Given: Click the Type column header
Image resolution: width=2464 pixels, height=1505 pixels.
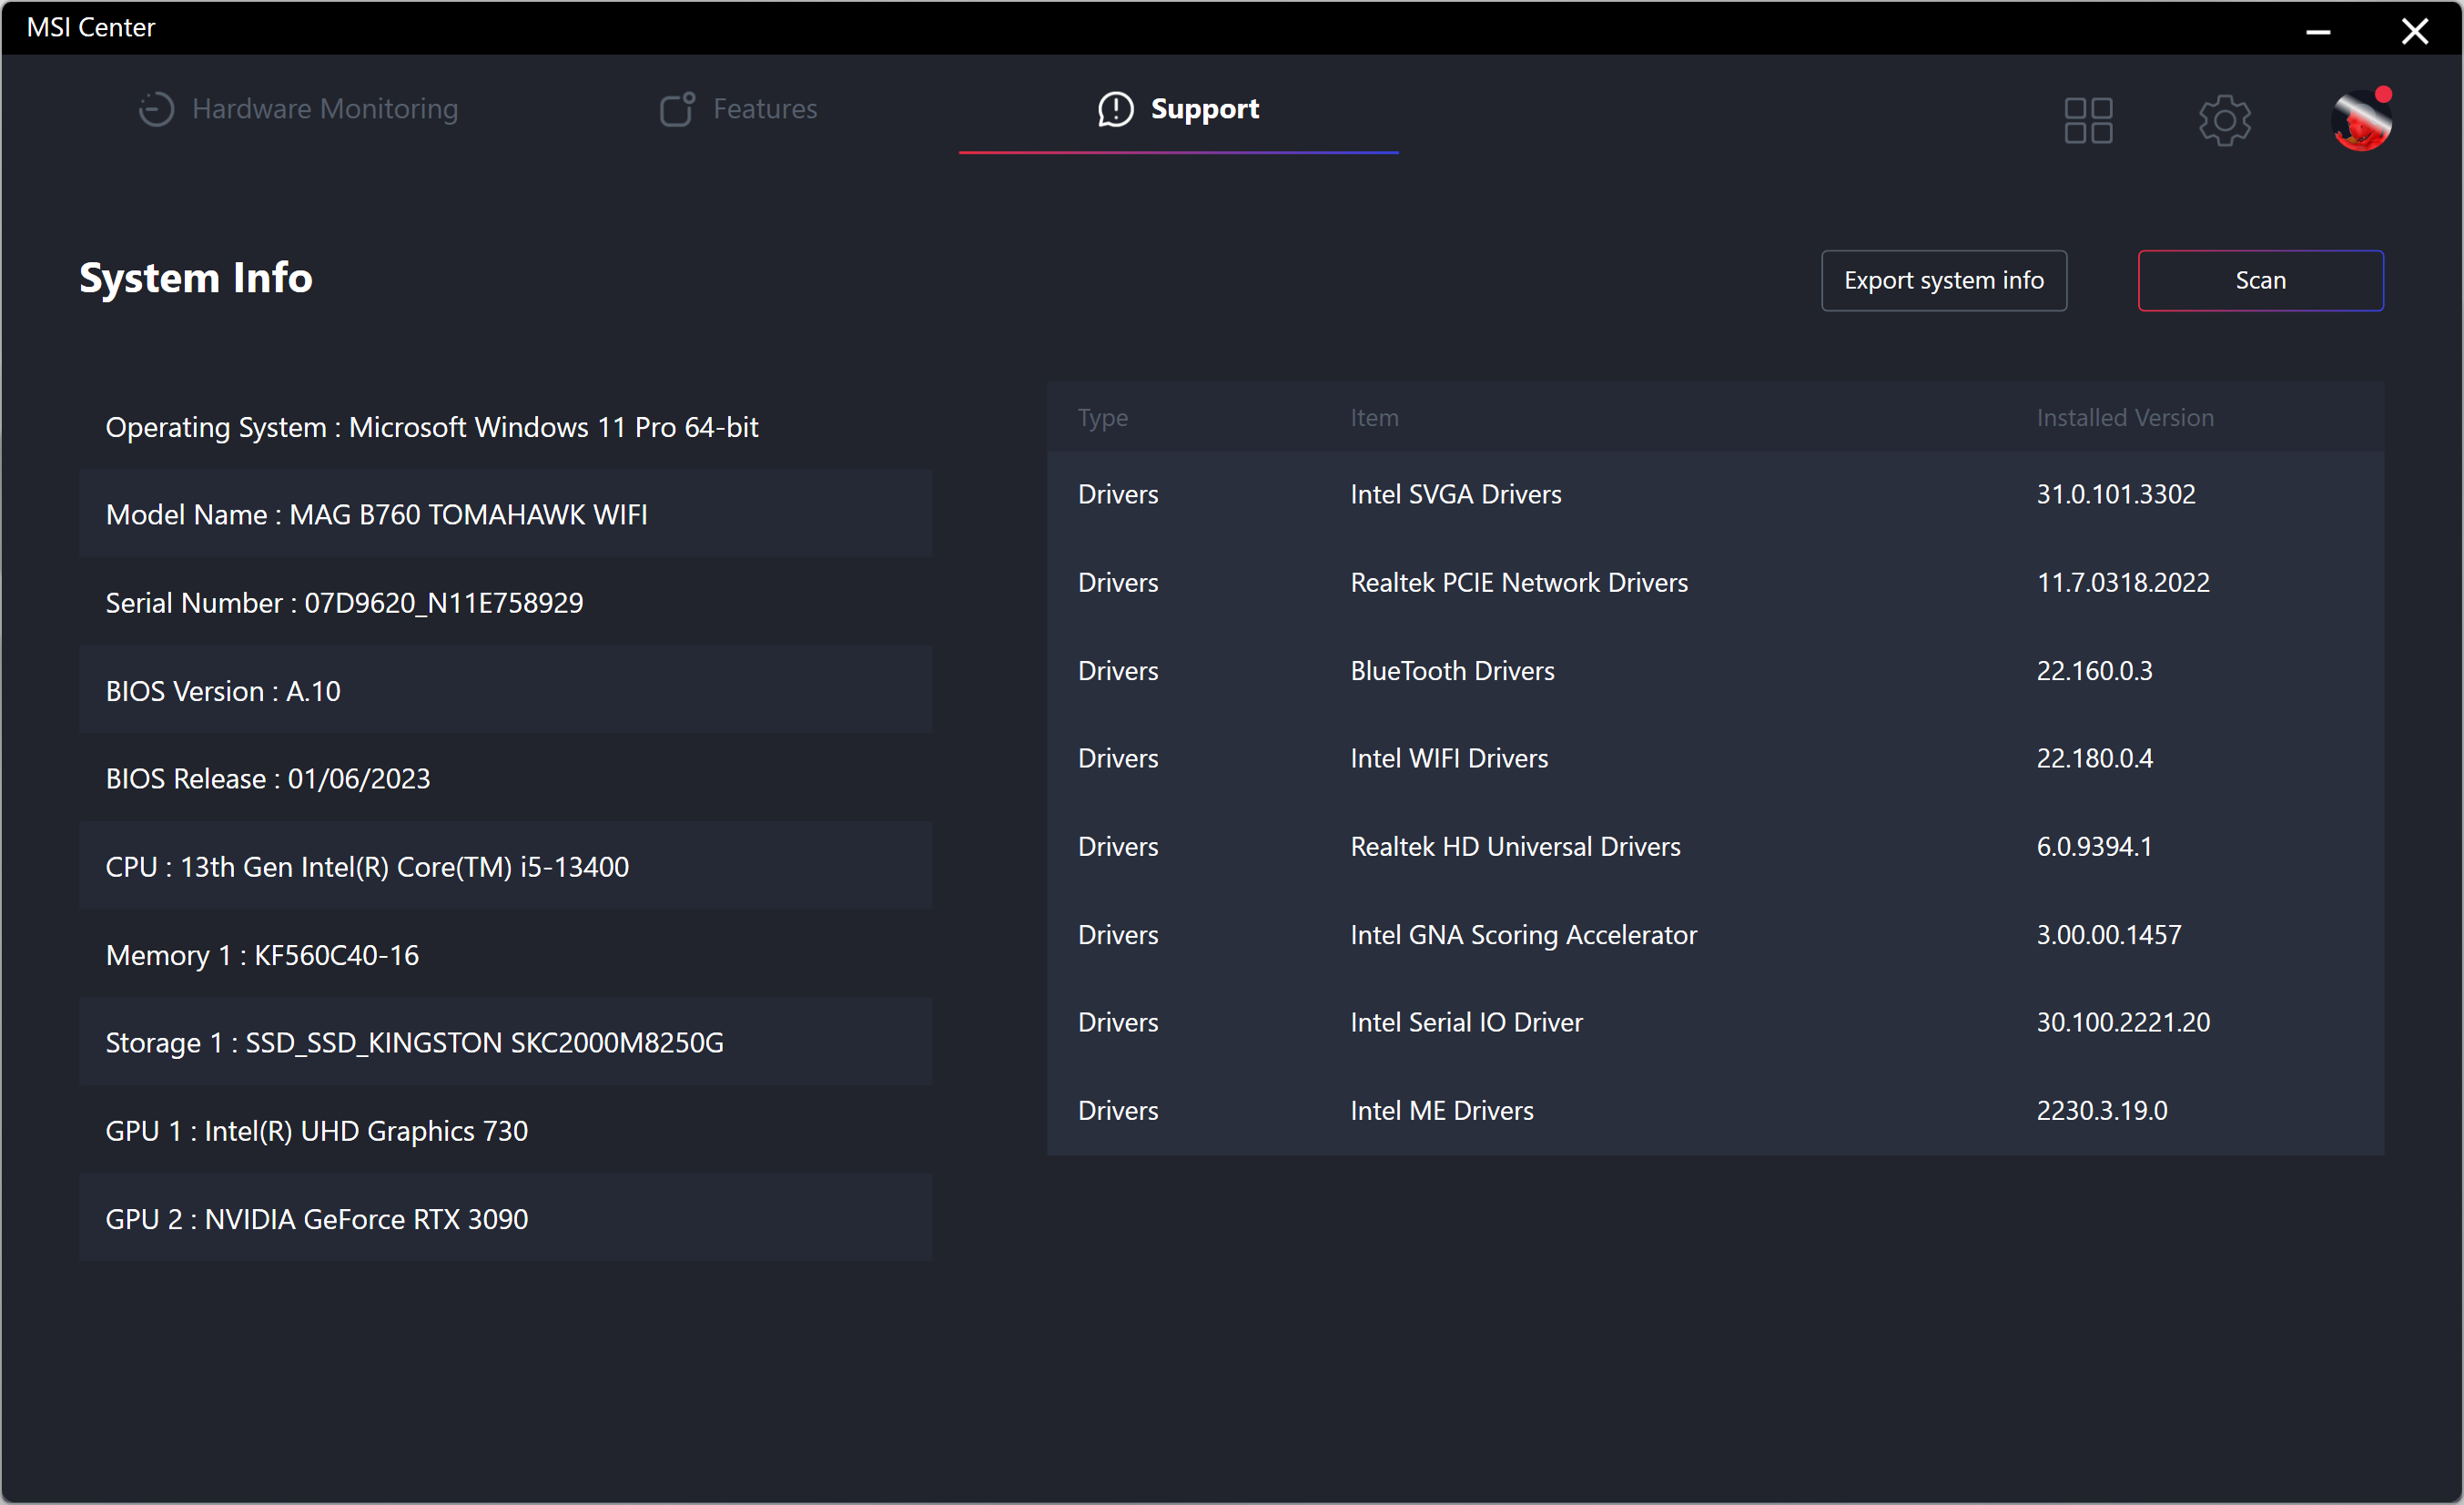Looking at the screenshot, I should coord(1102,418).
